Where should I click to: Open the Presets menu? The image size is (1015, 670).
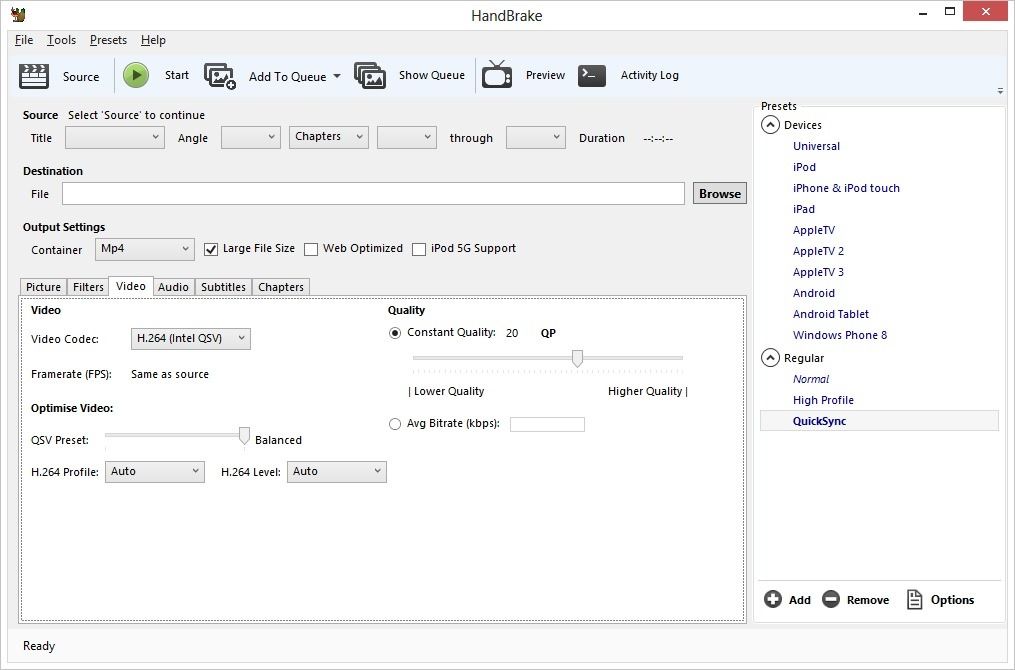[x=108, y=40]
